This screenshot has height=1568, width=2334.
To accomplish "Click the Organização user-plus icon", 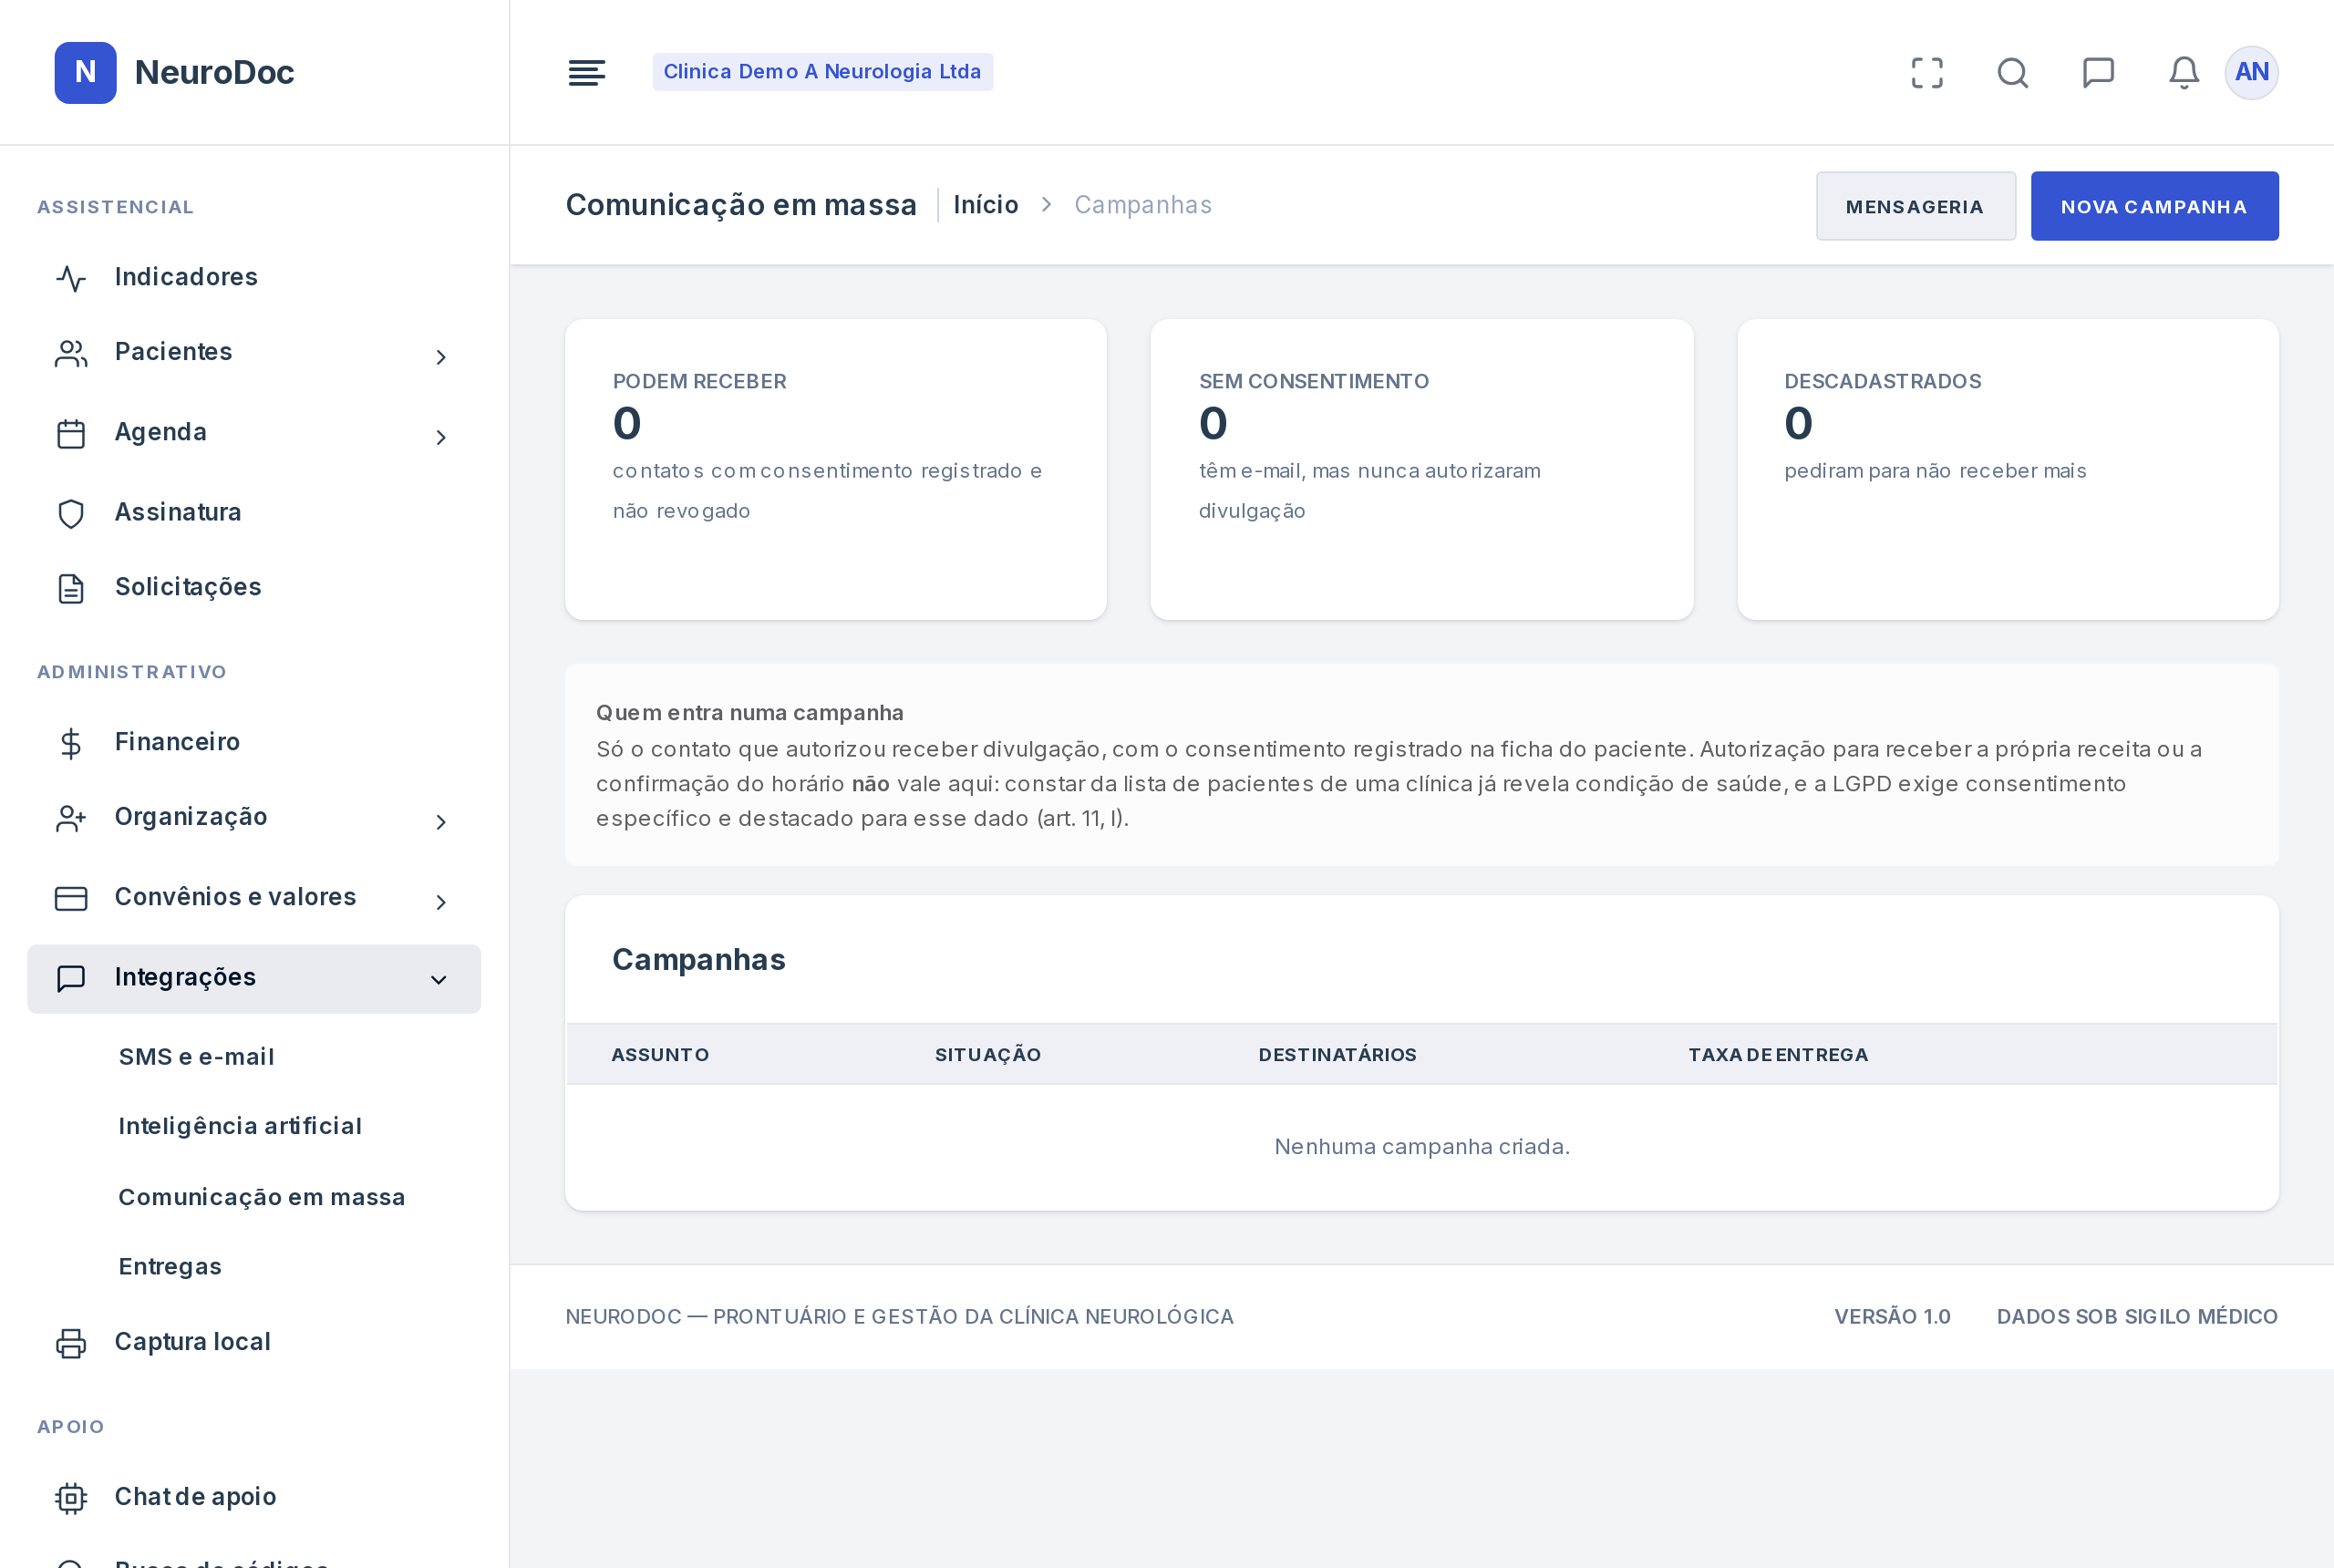I will pos(71,818).
